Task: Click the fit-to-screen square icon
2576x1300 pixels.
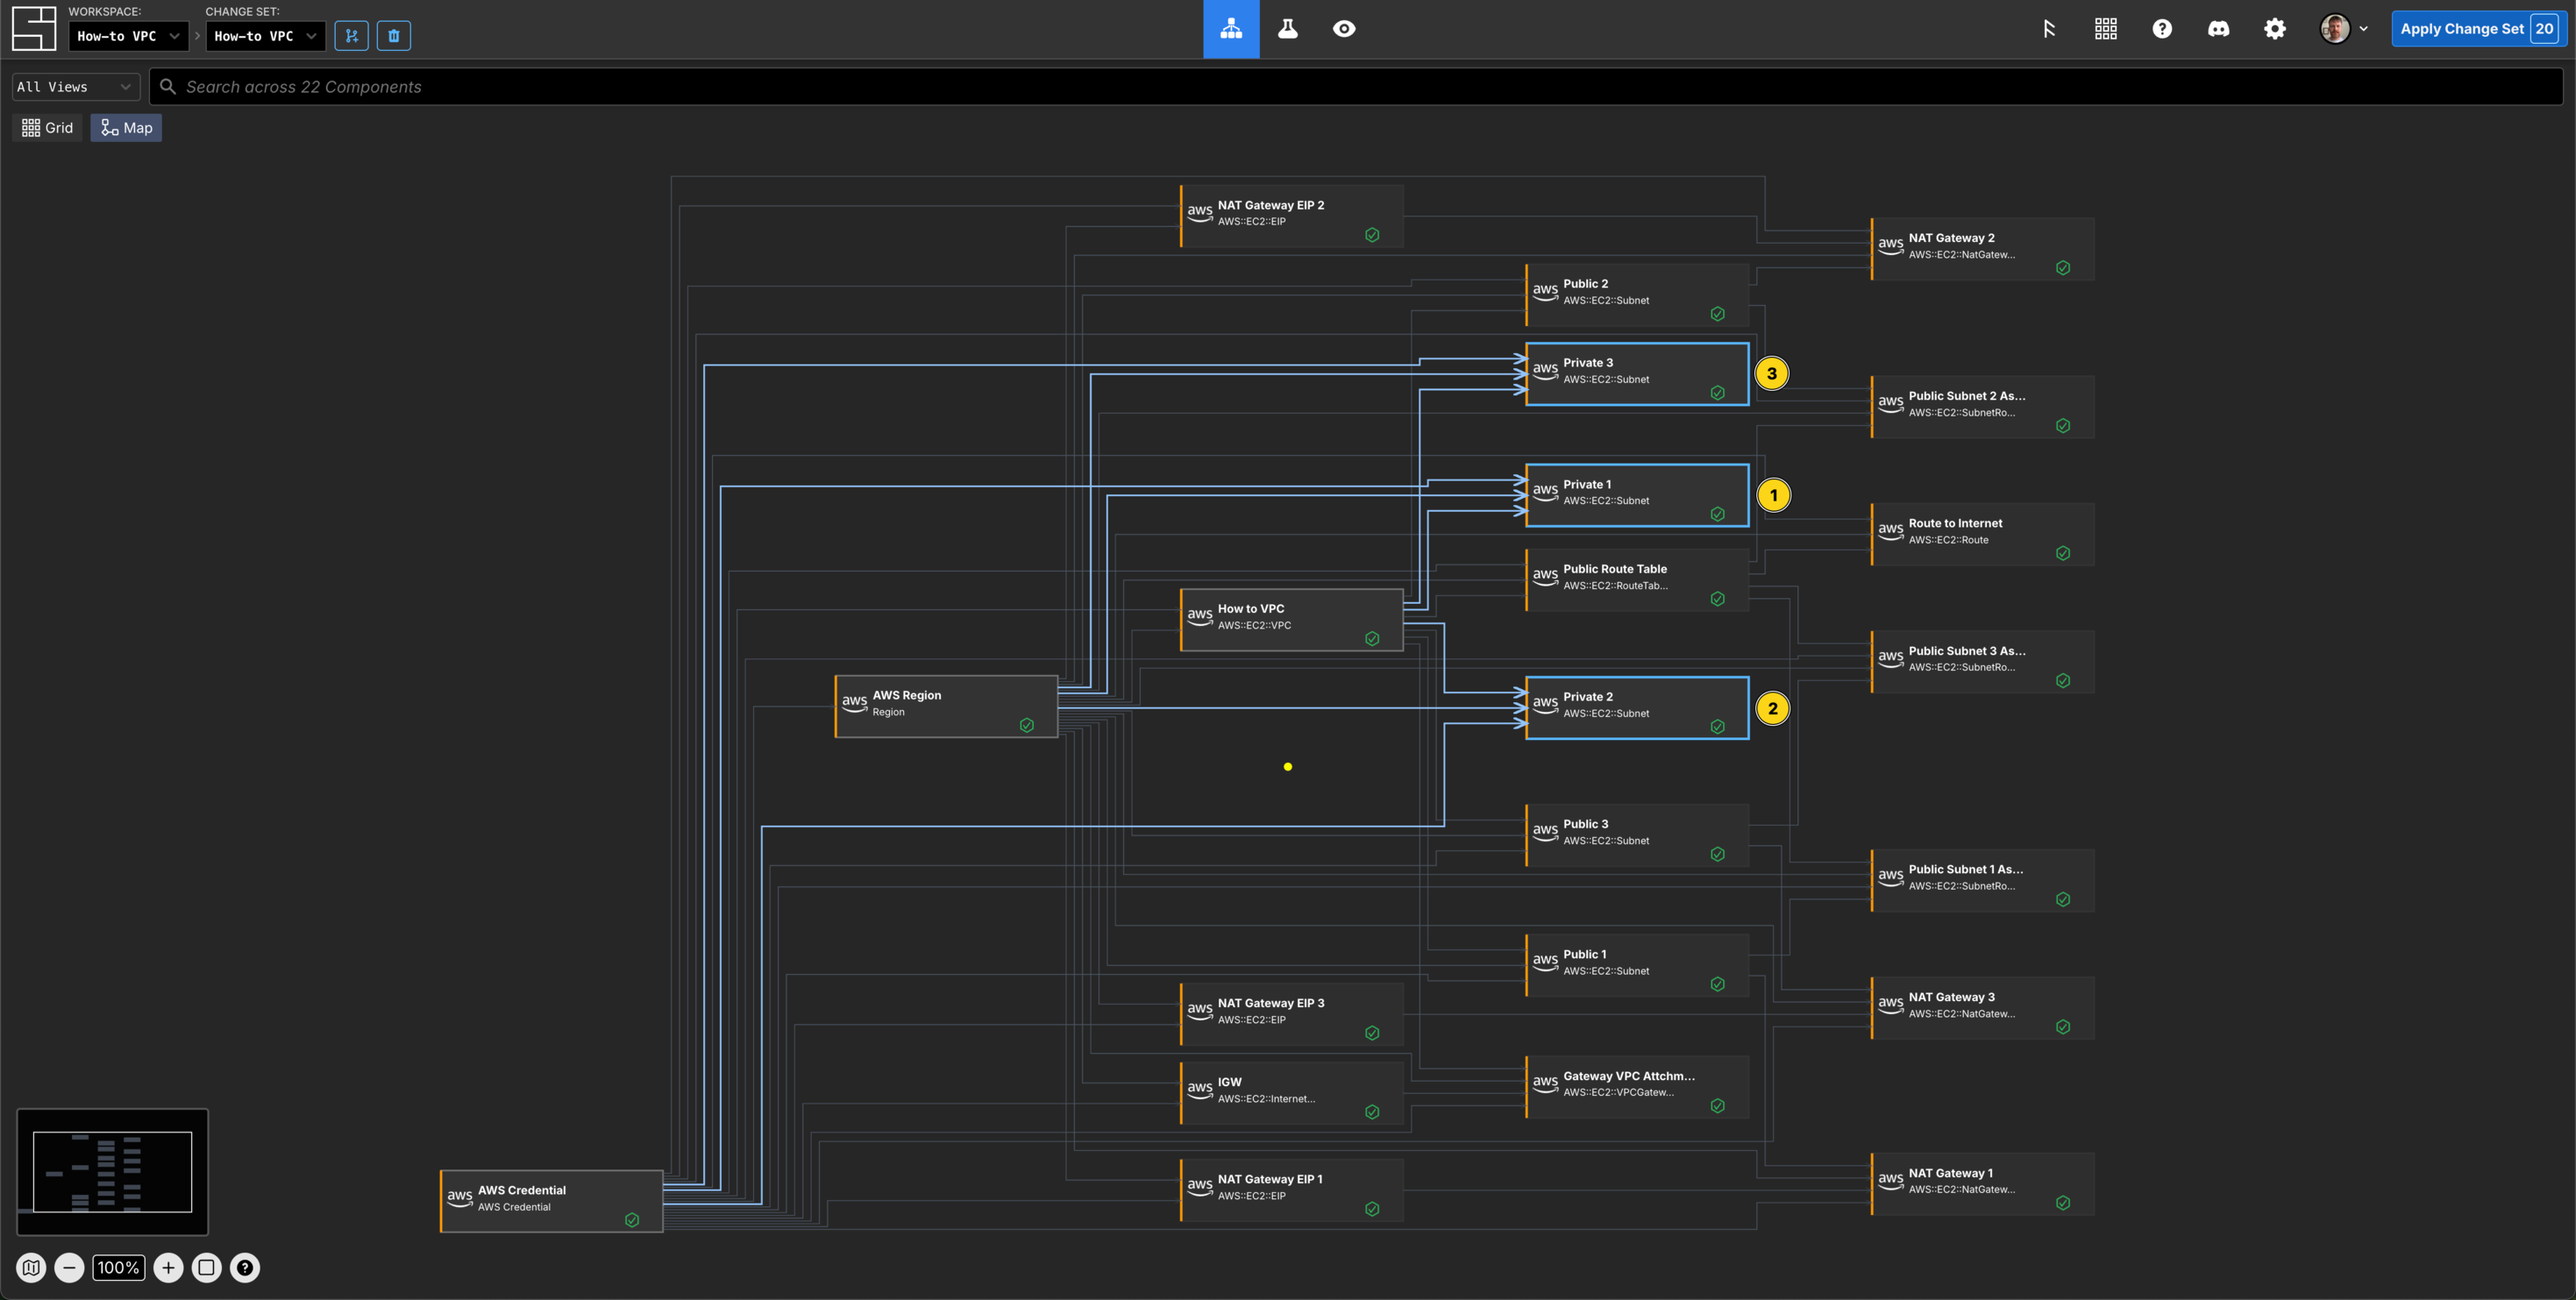Action: [206, 1268]
